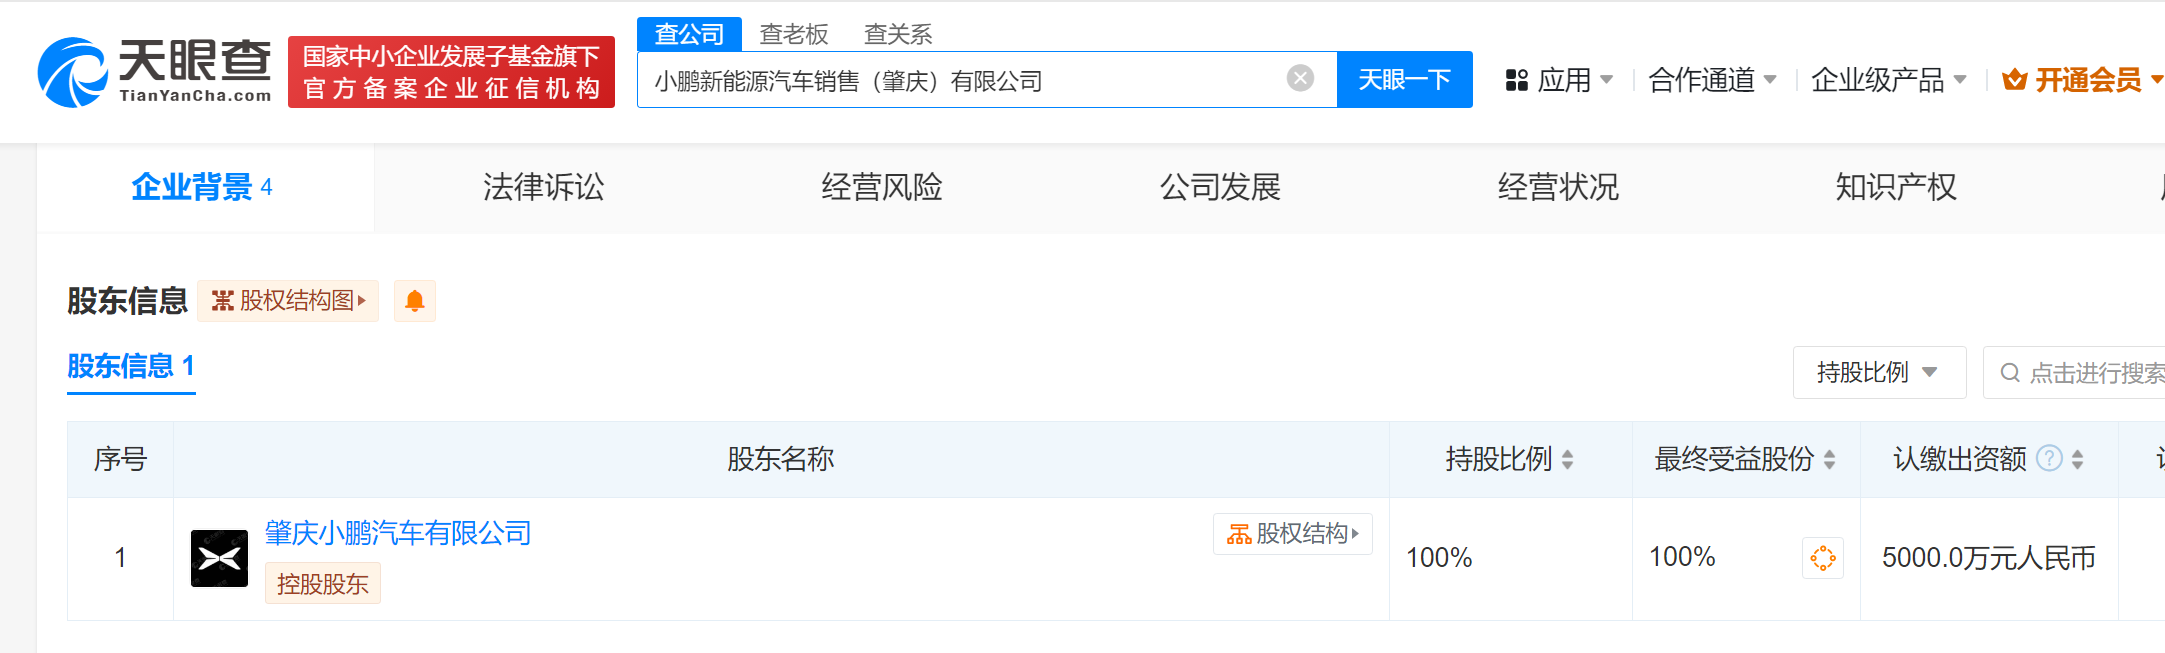Switch to the 法律诉讼 tab
Screen dimensions: 2165x653
coord(543,187)
